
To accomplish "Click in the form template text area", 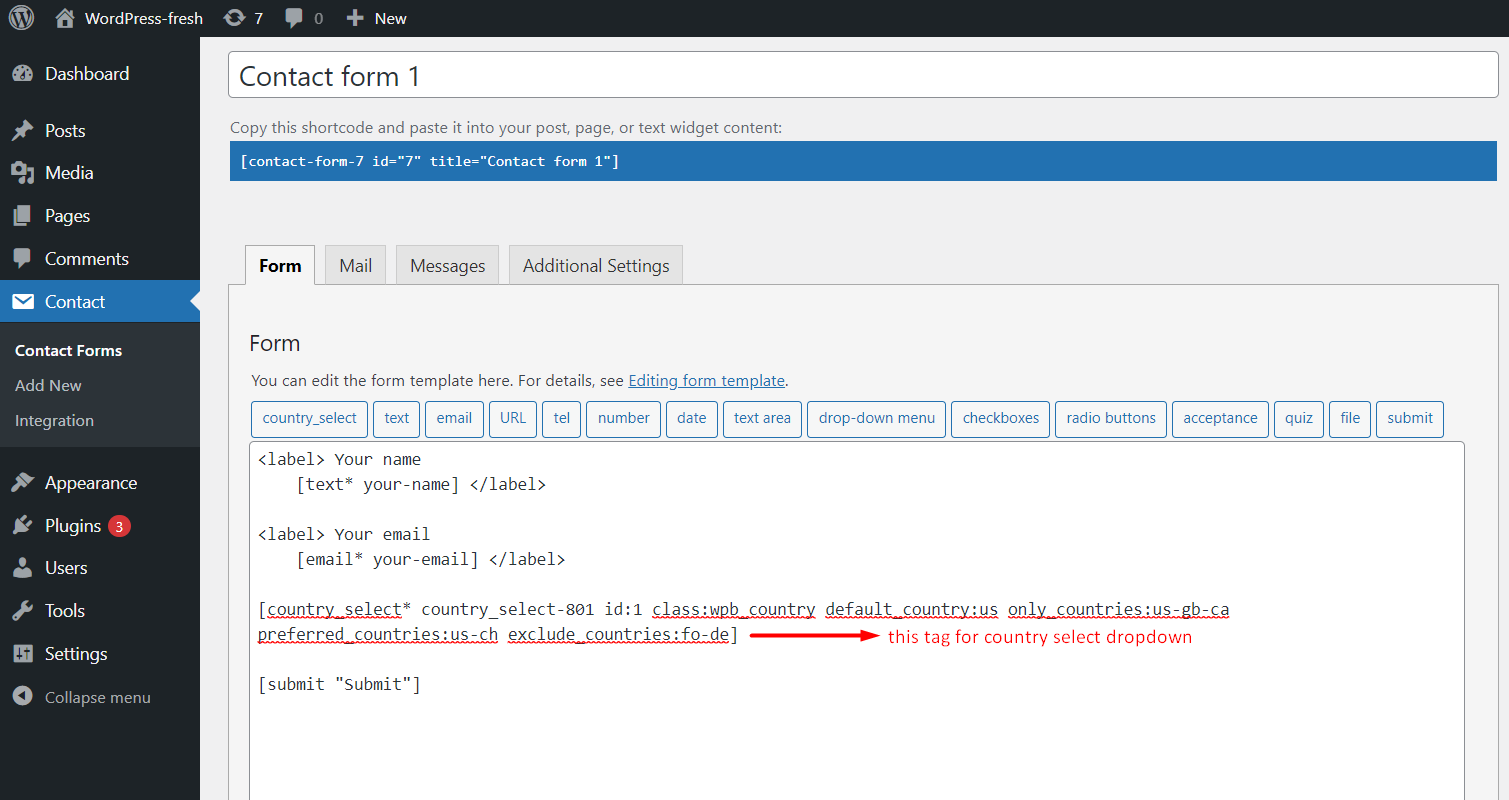I will (x=857, y=620).
